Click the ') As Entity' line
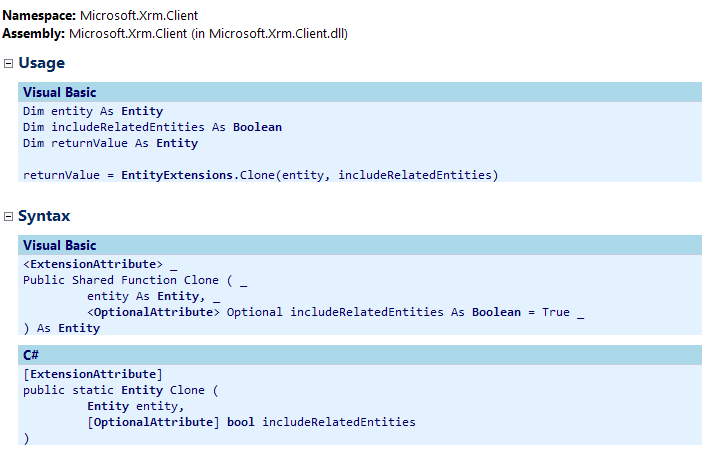Screen dimensions: 702x453 pyautogui.click(x=62, y=328)
